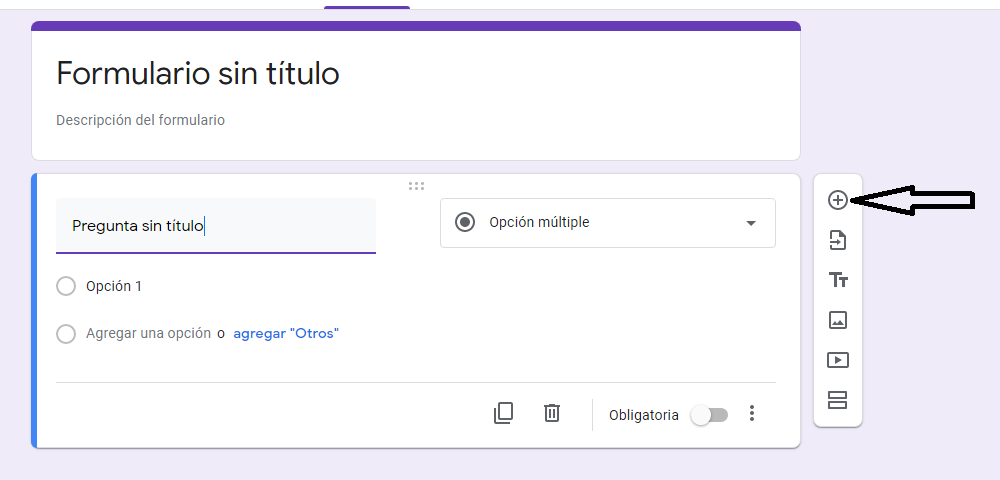This screenshot has width=1000, height=480.
Task: Add a title and description block
Action: (x=838, y=280)
